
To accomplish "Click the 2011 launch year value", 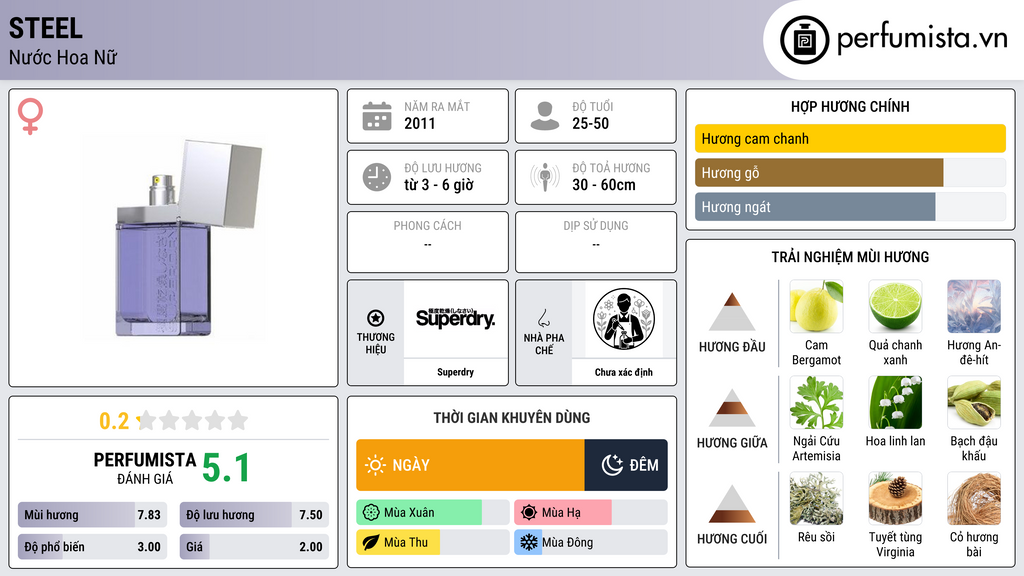I will click(x=419, y=123).
